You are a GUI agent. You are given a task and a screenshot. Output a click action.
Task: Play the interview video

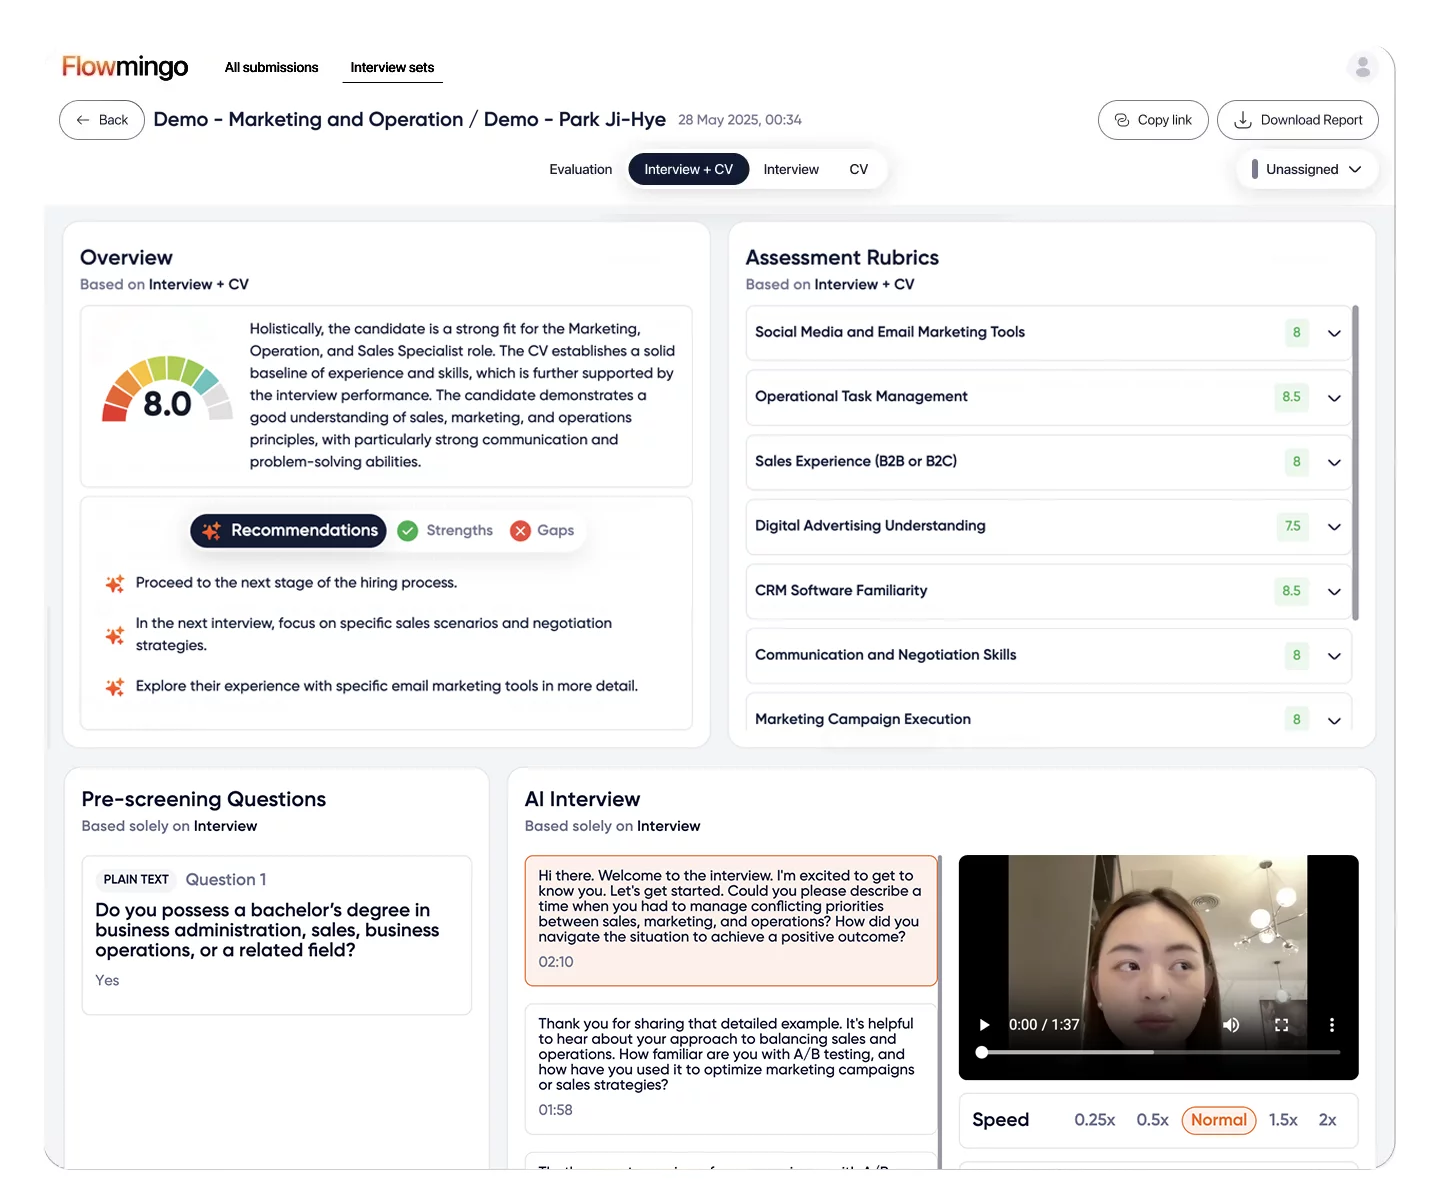[x=984, y=1025]
